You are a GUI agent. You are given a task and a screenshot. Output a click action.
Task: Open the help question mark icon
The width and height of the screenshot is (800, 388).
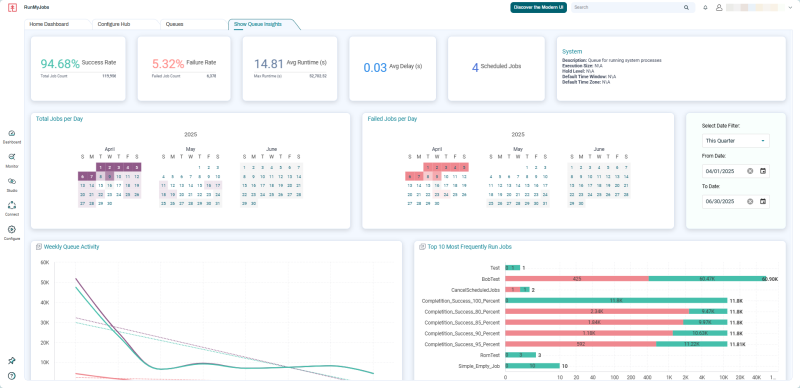pos(12,376)
